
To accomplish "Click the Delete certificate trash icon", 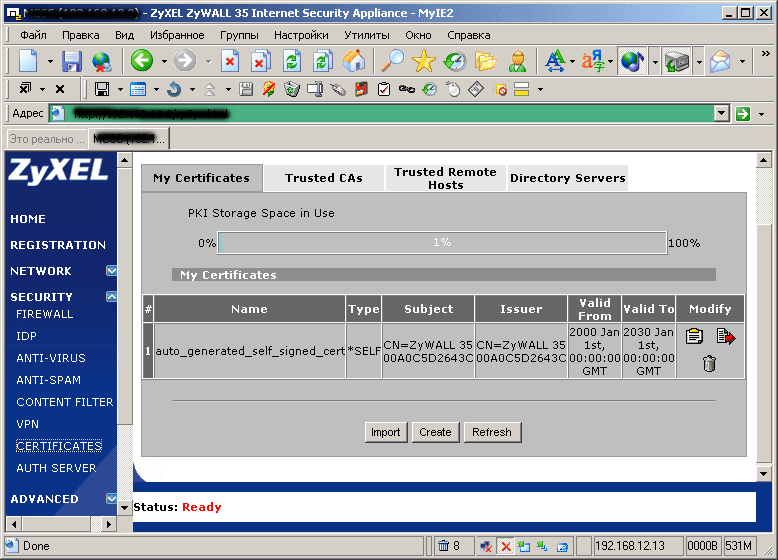I will point(710,364).
